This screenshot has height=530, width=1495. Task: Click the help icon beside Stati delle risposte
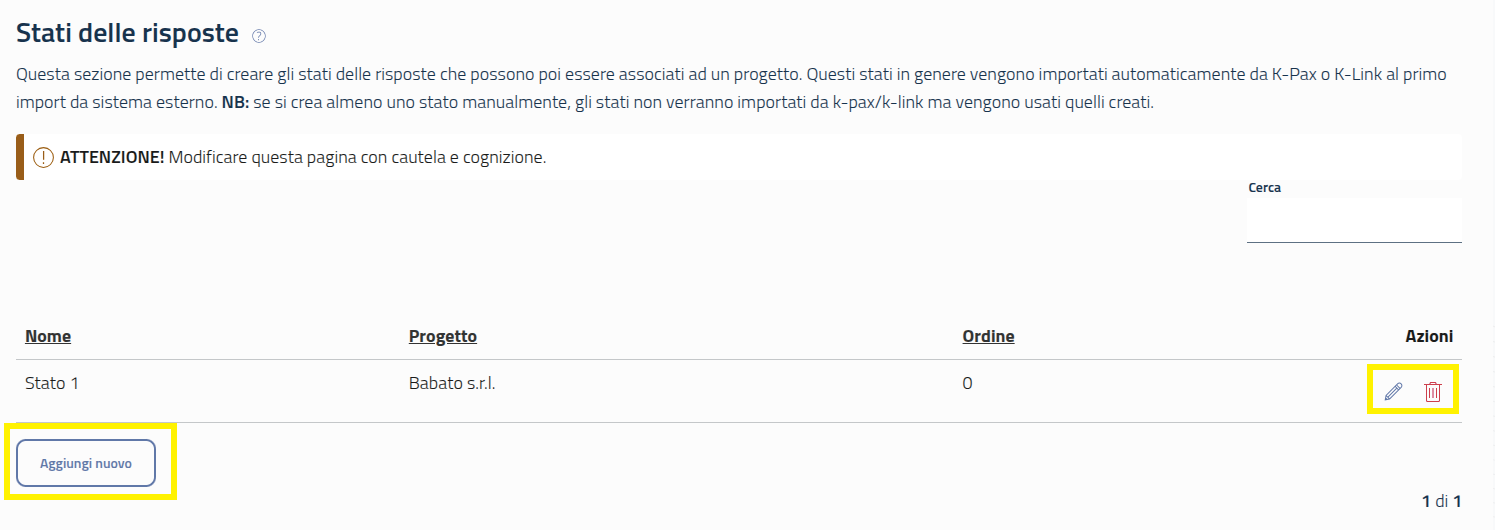pyautogui.click(x=259, y=36)
